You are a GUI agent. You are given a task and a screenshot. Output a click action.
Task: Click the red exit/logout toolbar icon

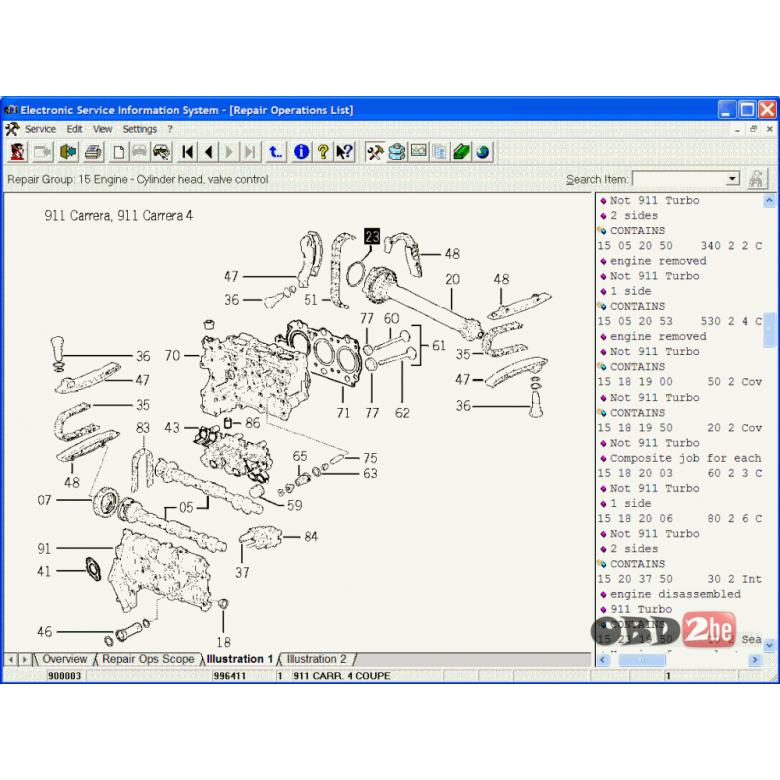pos(18,152)
